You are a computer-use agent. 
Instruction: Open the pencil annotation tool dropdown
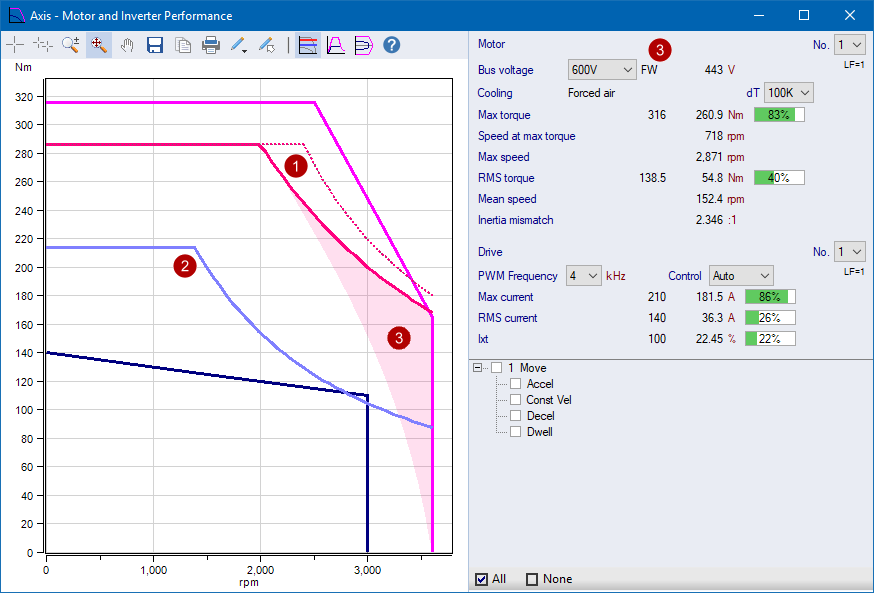[x=240, y=45]
